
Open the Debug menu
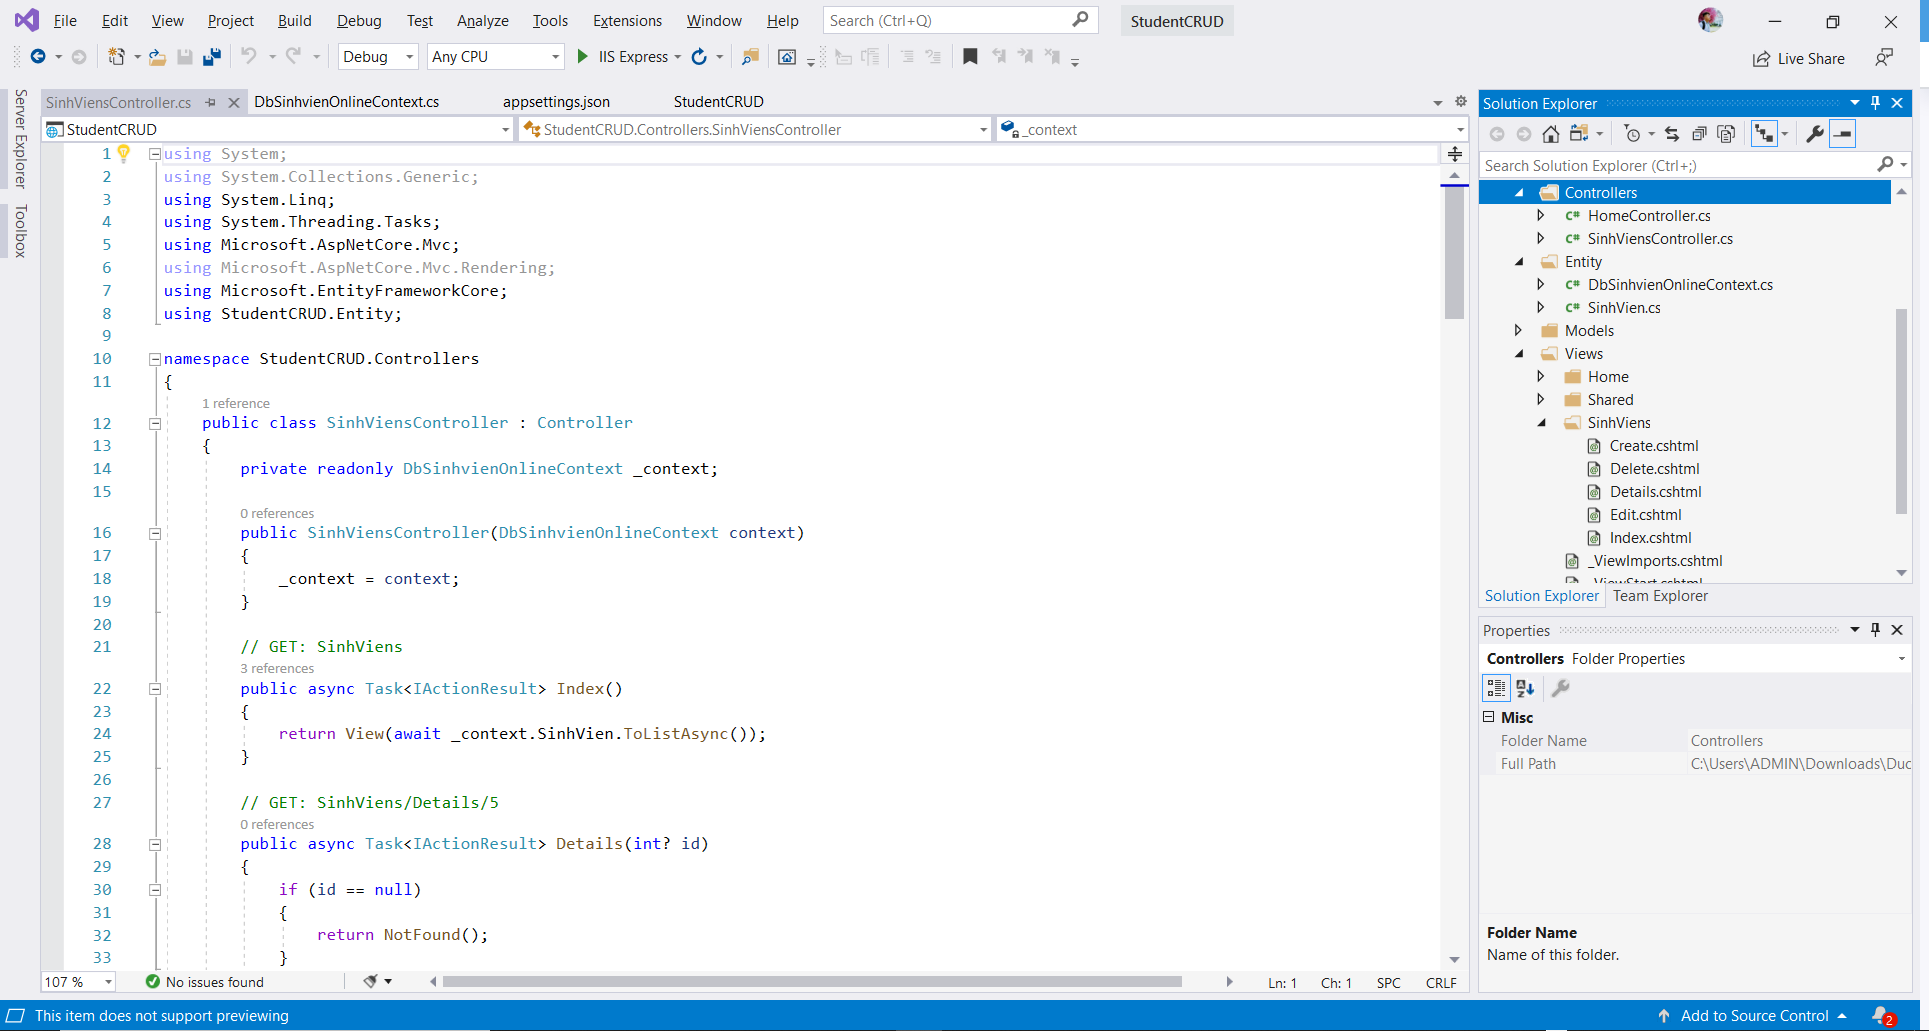click(x=358, y=20)
